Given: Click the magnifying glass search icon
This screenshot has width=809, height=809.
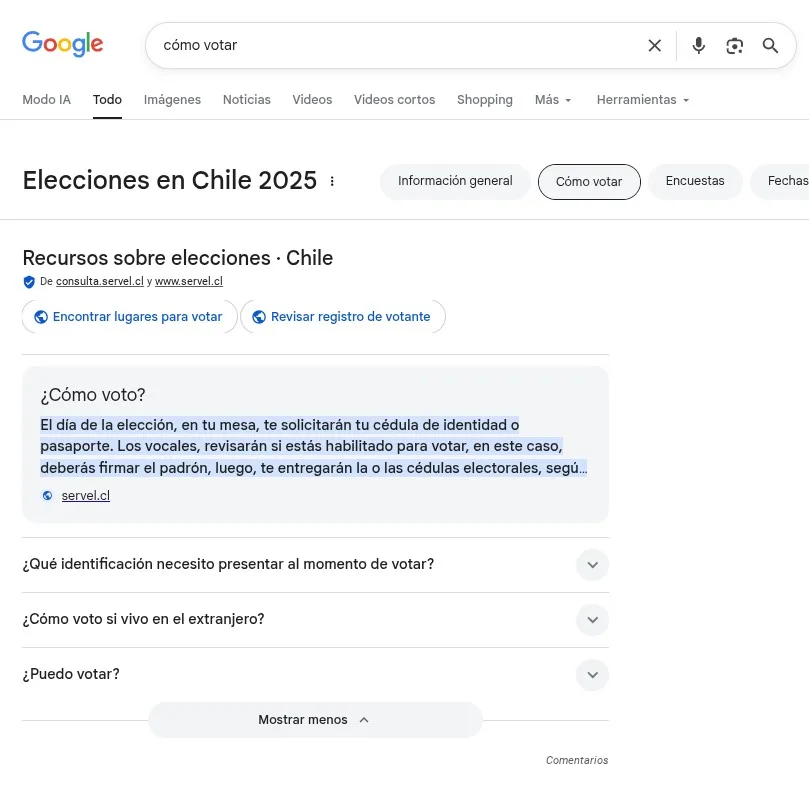Looking at the screenshot, I should point(770,45).
